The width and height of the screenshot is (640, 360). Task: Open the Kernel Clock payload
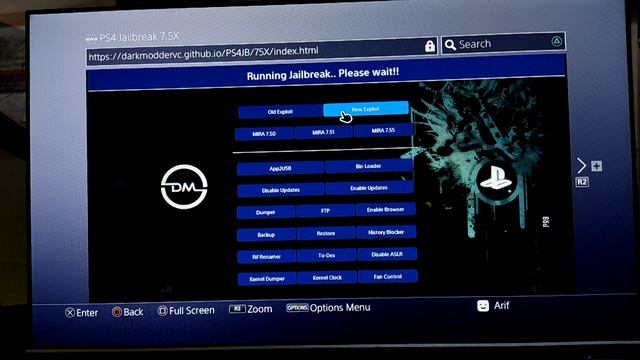coord(327,277)
